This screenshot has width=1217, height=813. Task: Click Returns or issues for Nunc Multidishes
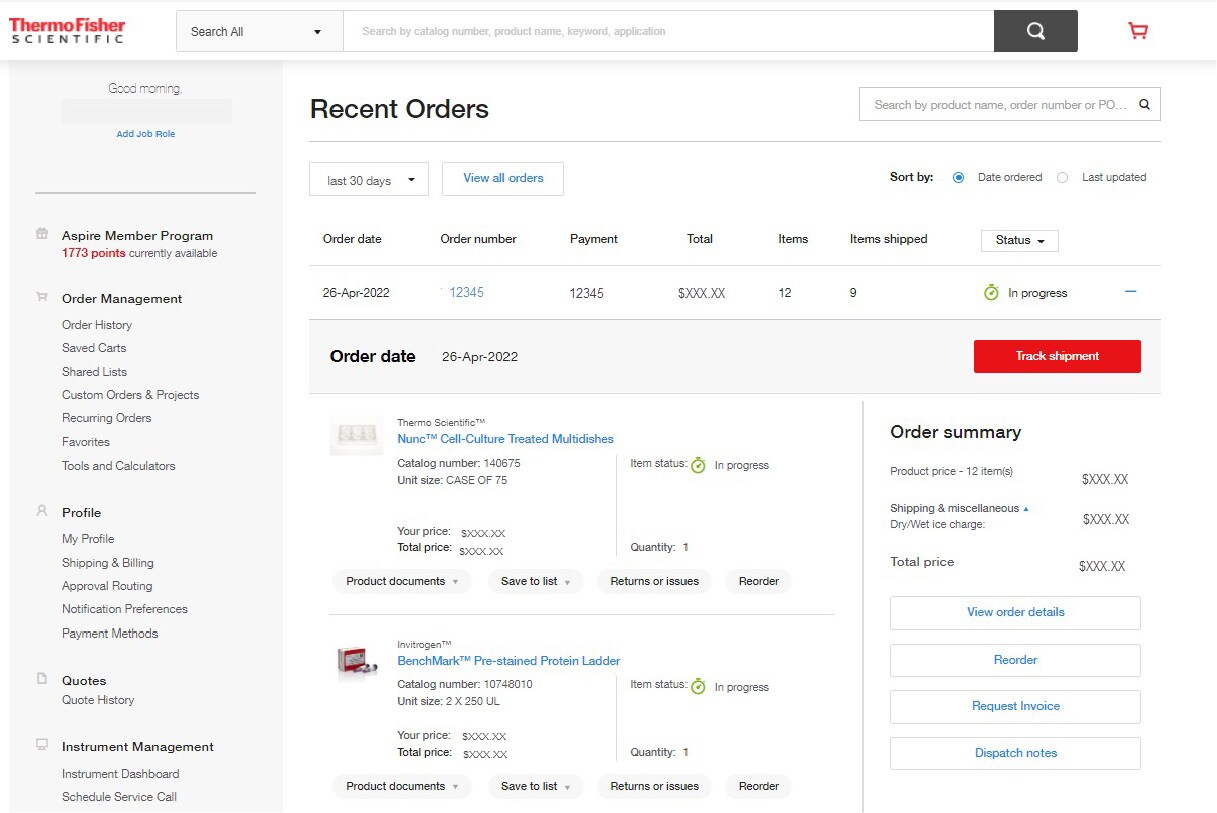point(655,581)
